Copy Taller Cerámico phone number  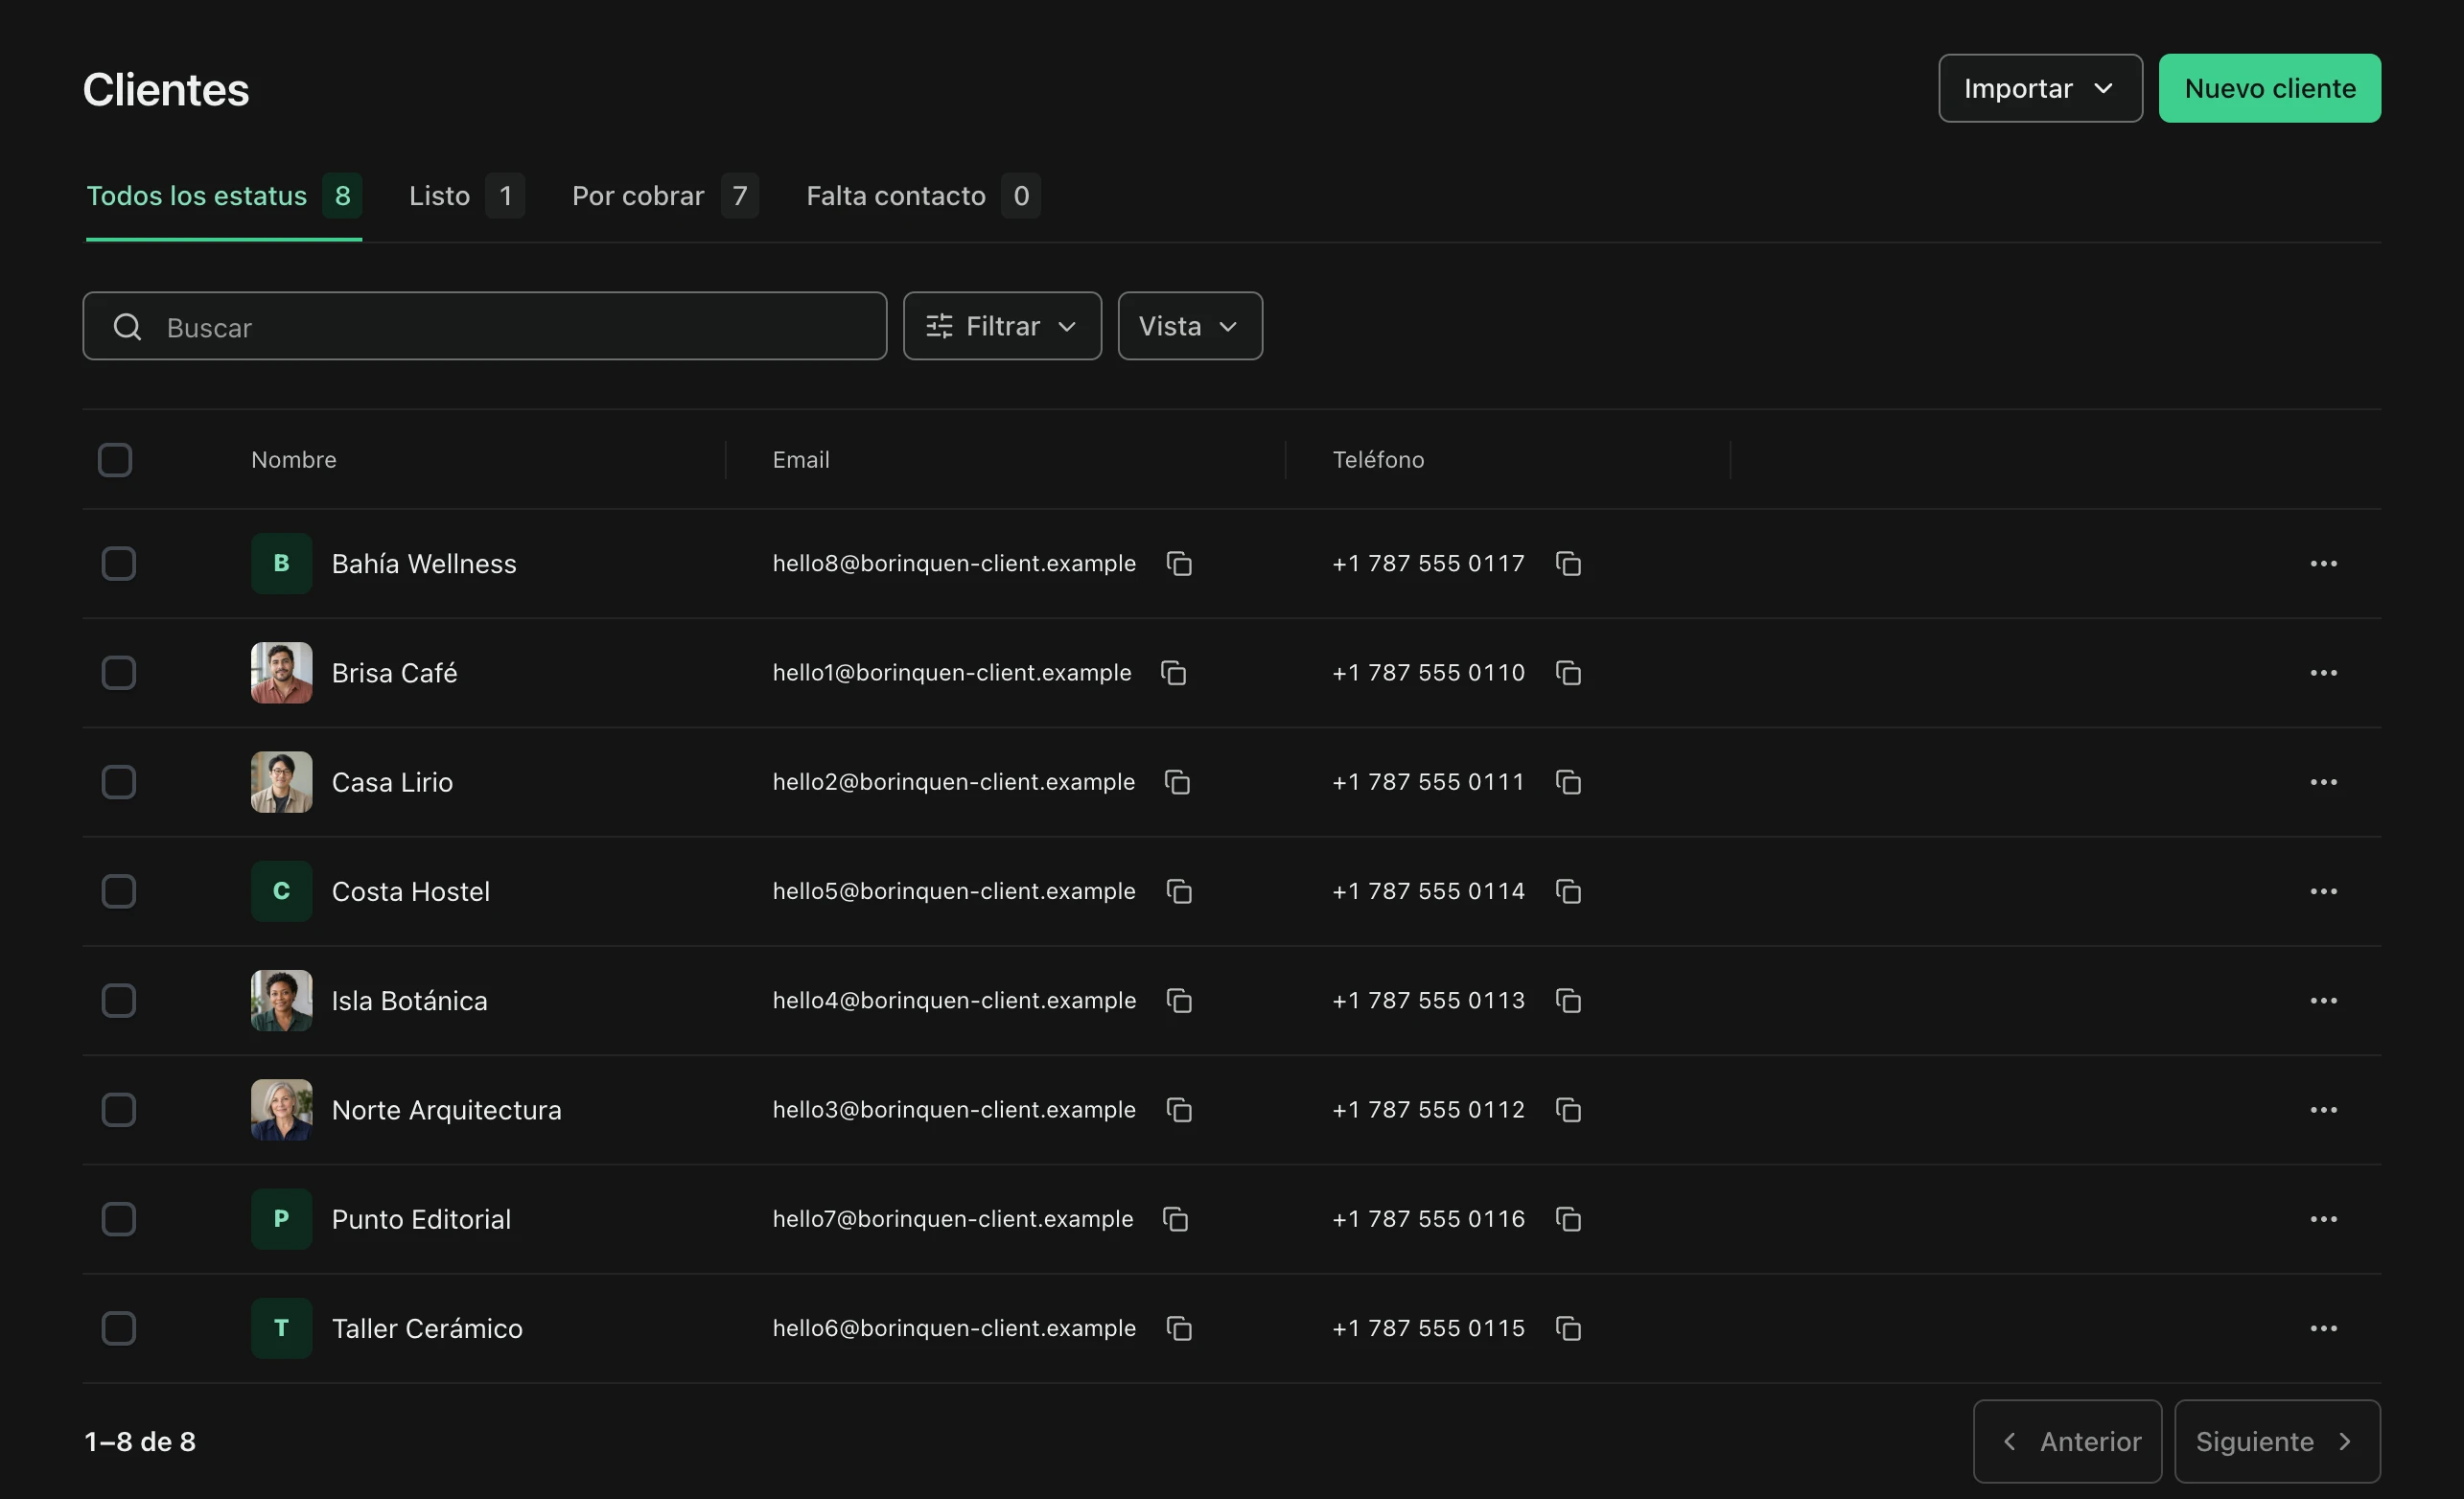click(x=1568, y=1328)
